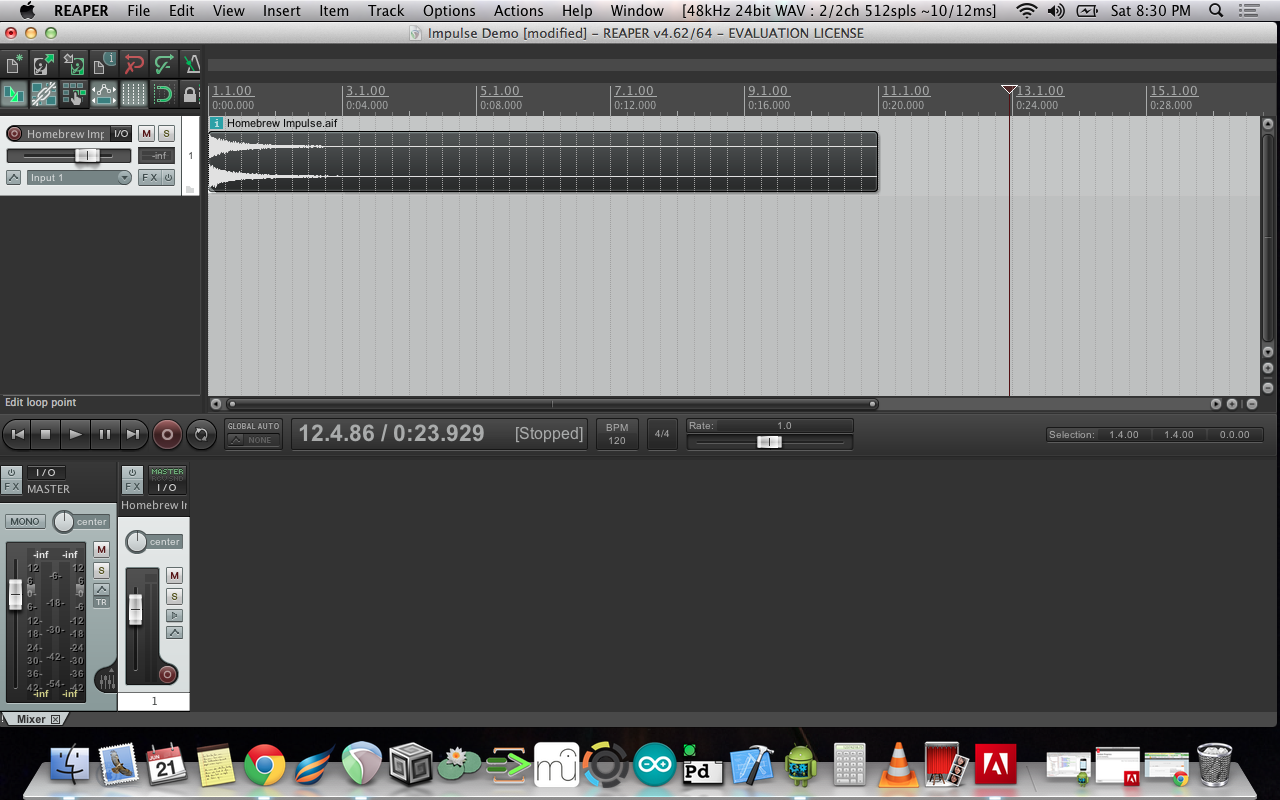Arm recording on Homebrew mixer strip
This screenshot has width=1280, height=800.
pos(167,675)
